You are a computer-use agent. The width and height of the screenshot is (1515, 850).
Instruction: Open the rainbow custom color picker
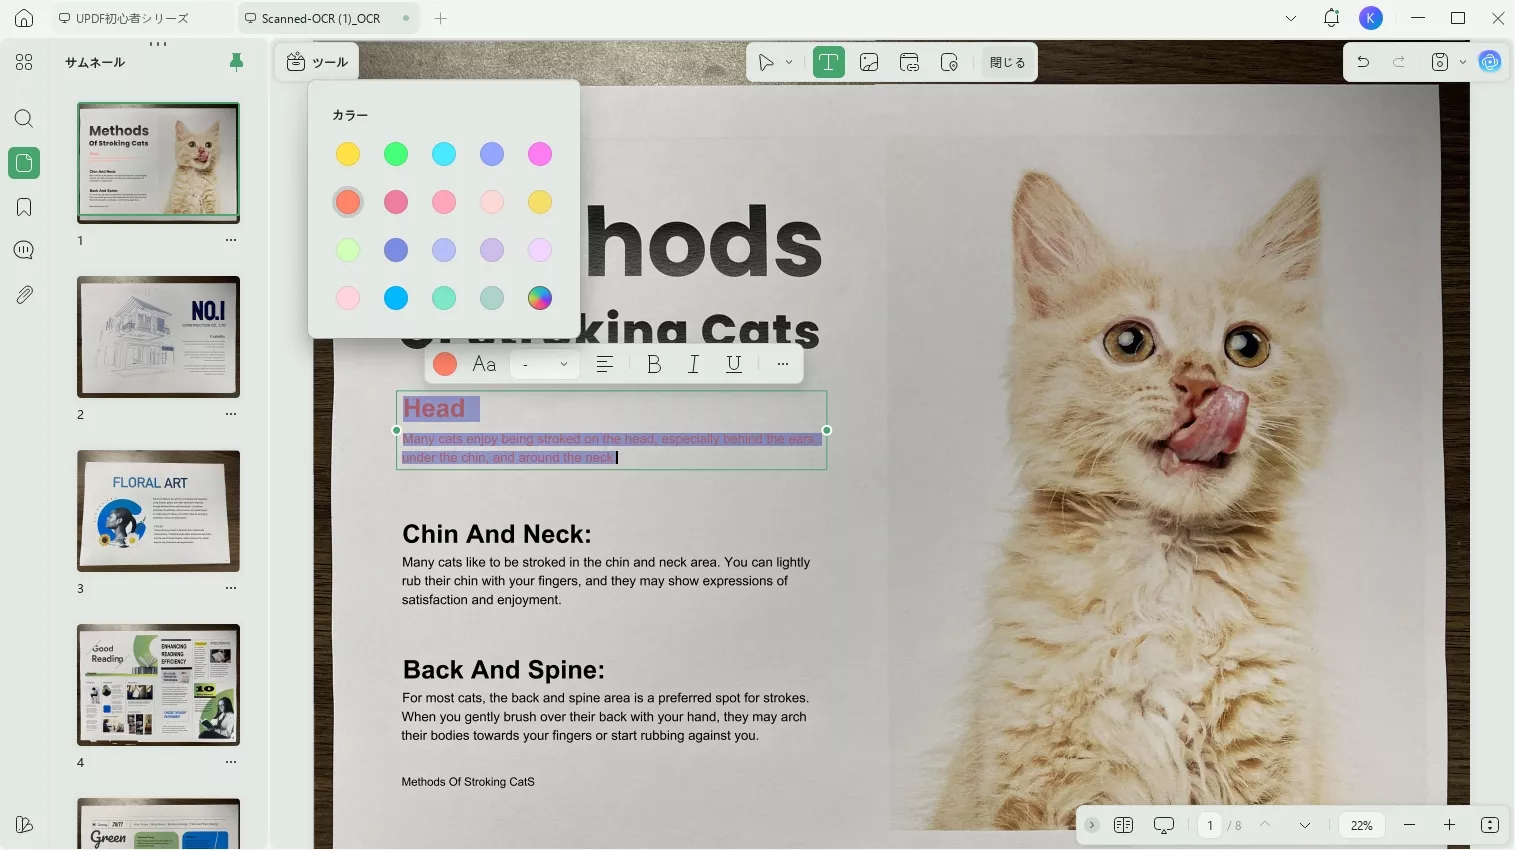click(540, 298)
